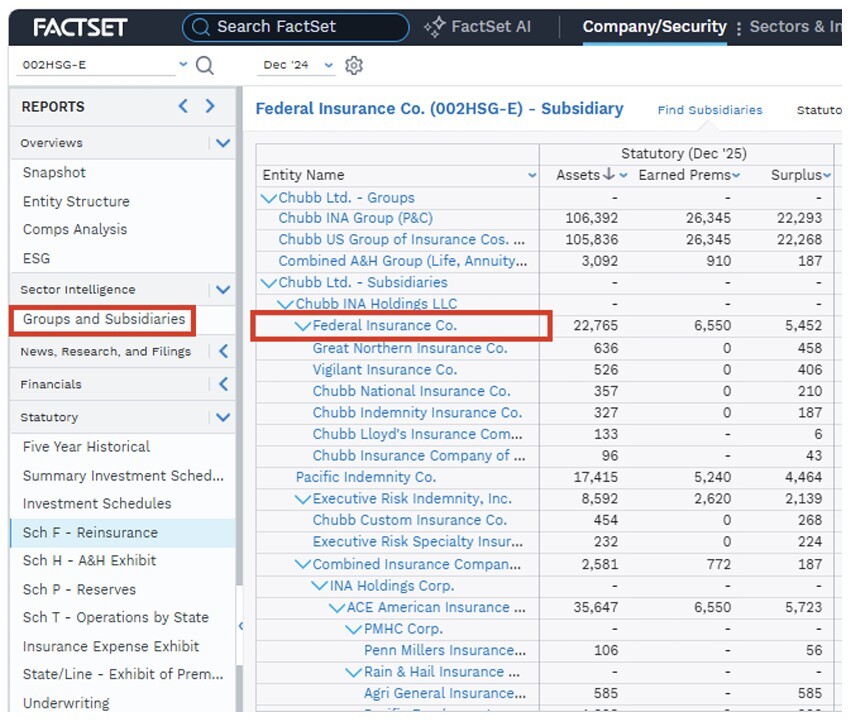This screenshot has height=720, width=848.
Task: Click the Assets sort descending arrow
Action: (609, 174)
